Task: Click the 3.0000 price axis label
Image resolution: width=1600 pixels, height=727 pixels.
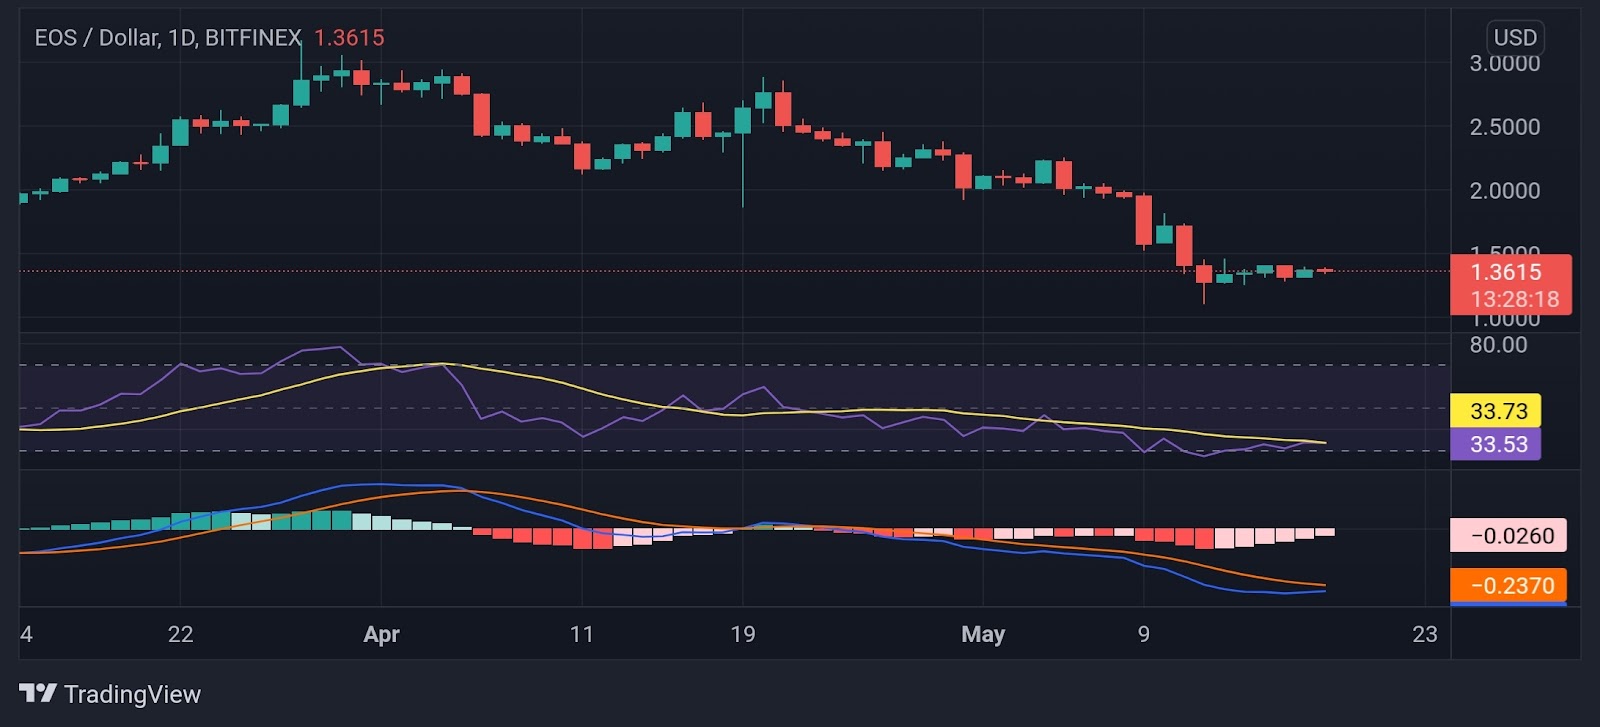Action: [1504, 64]
